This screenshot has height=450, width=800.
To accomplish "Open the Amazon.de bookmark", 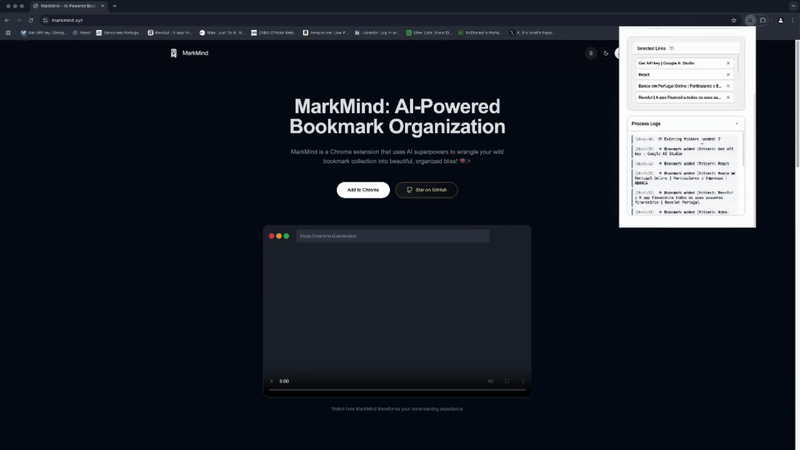I will [325, 33].
